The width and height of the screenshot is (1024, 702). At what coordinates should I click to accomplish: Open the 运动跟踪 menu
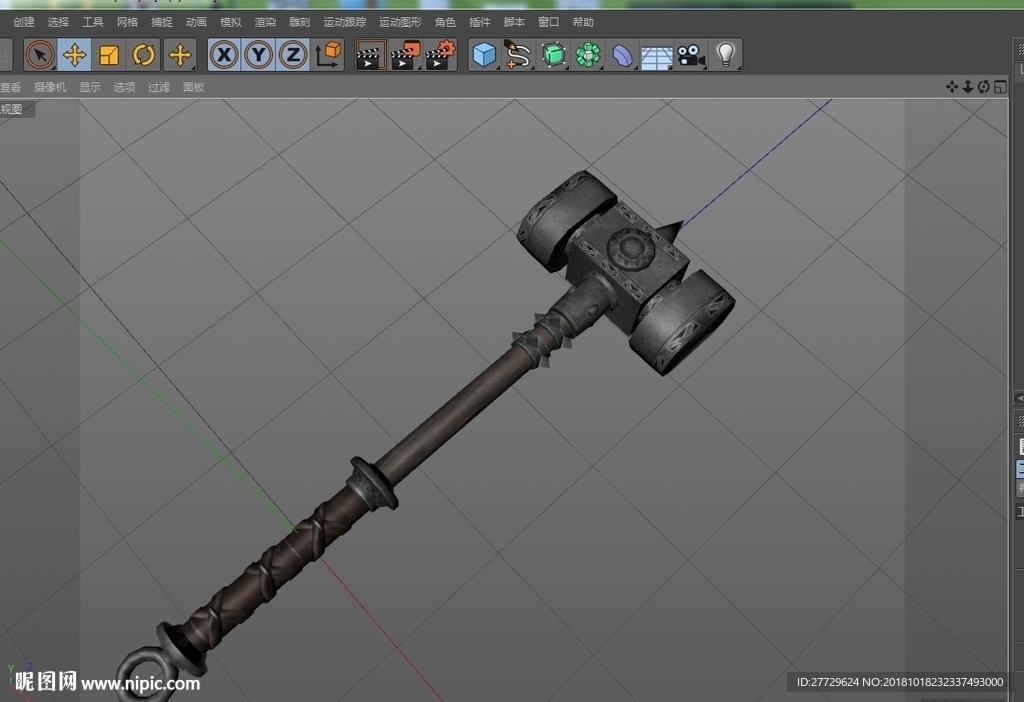click(x=345, y=22)
